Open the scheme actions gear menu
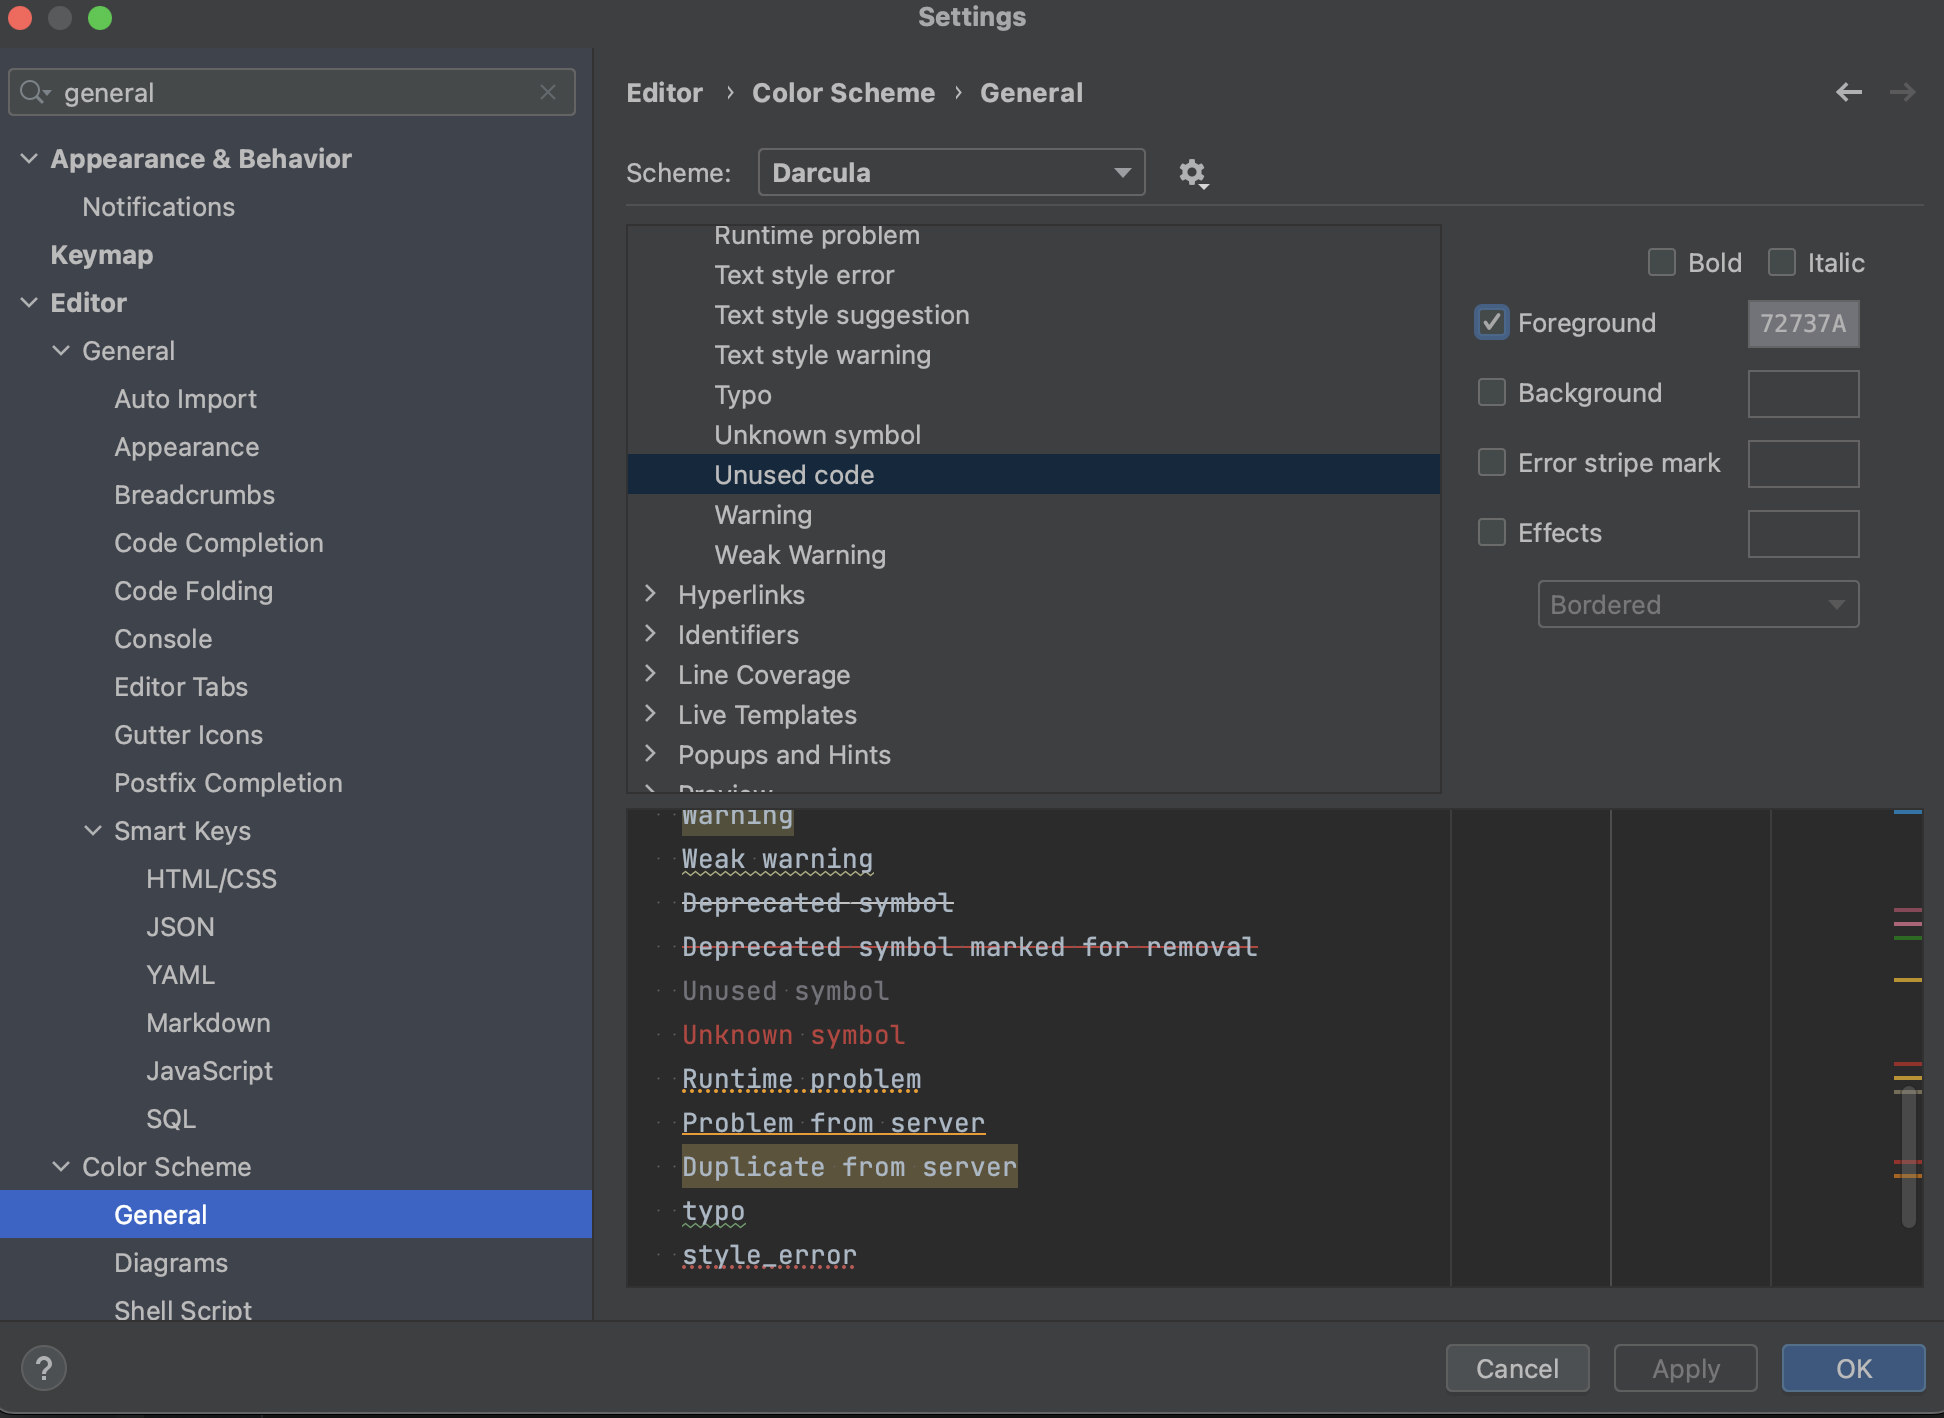 1193,173
